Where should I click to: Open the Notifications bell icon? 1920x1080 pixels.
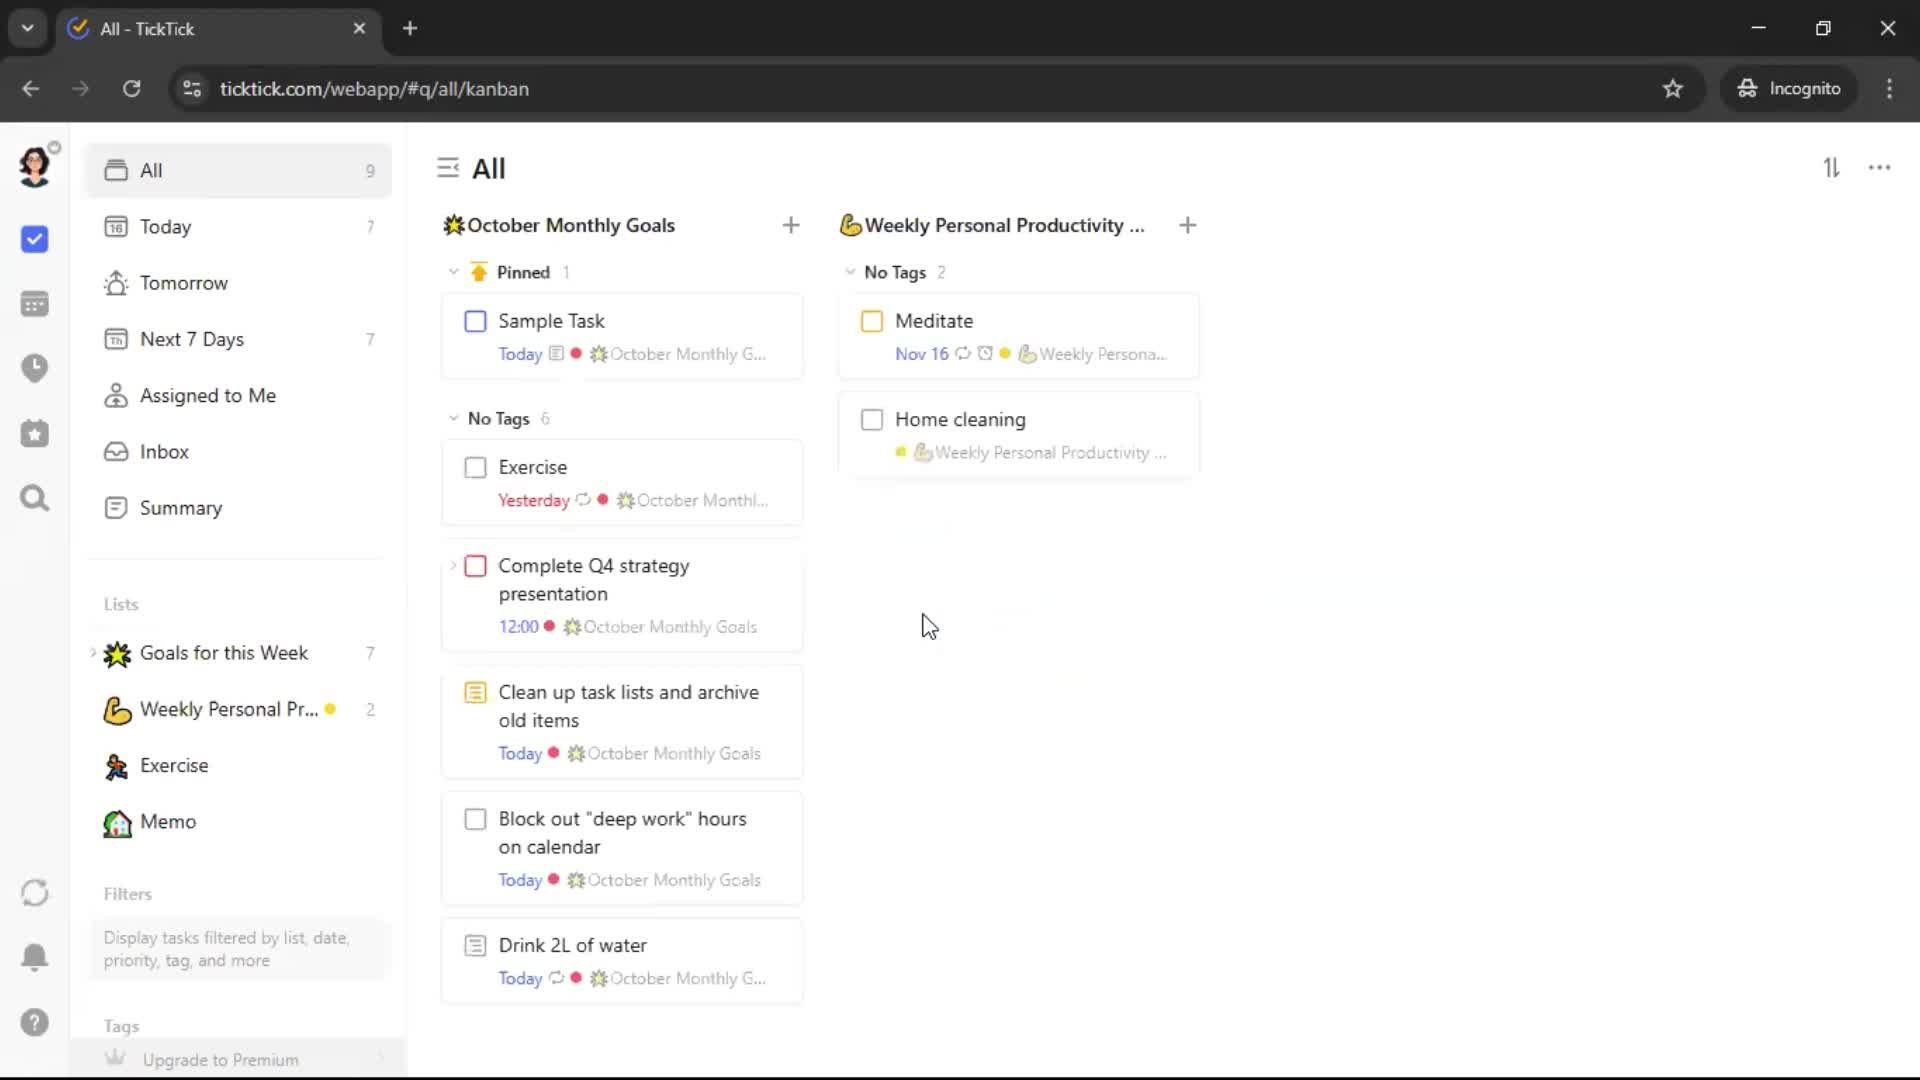click(x=34, y=957)
